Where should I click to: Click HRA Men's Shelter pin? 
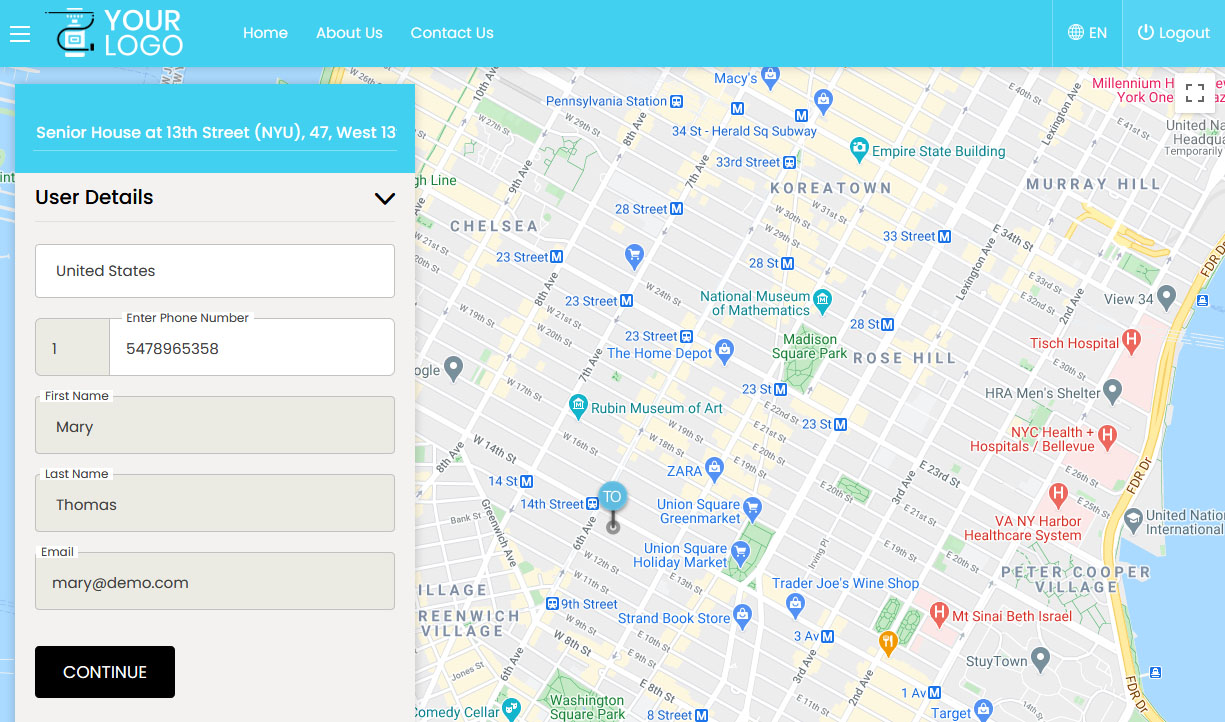[1112, 389]
